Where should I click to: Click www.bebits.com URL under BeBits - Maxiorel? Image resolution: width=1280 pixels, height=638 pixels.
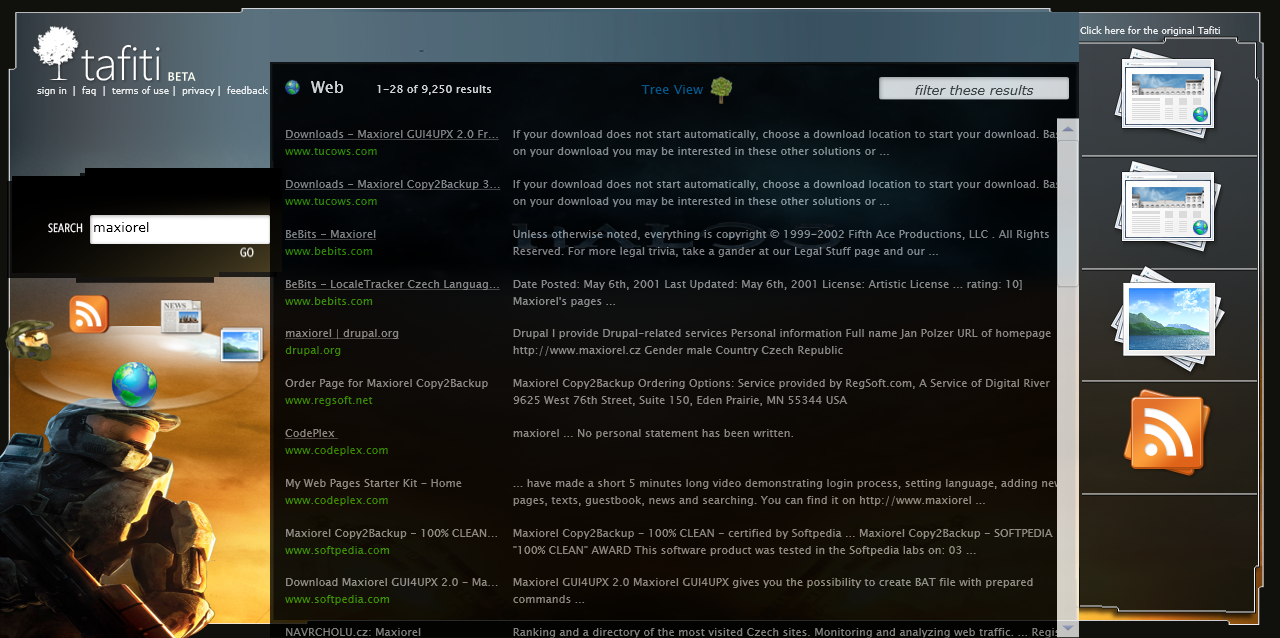(328, 252)
